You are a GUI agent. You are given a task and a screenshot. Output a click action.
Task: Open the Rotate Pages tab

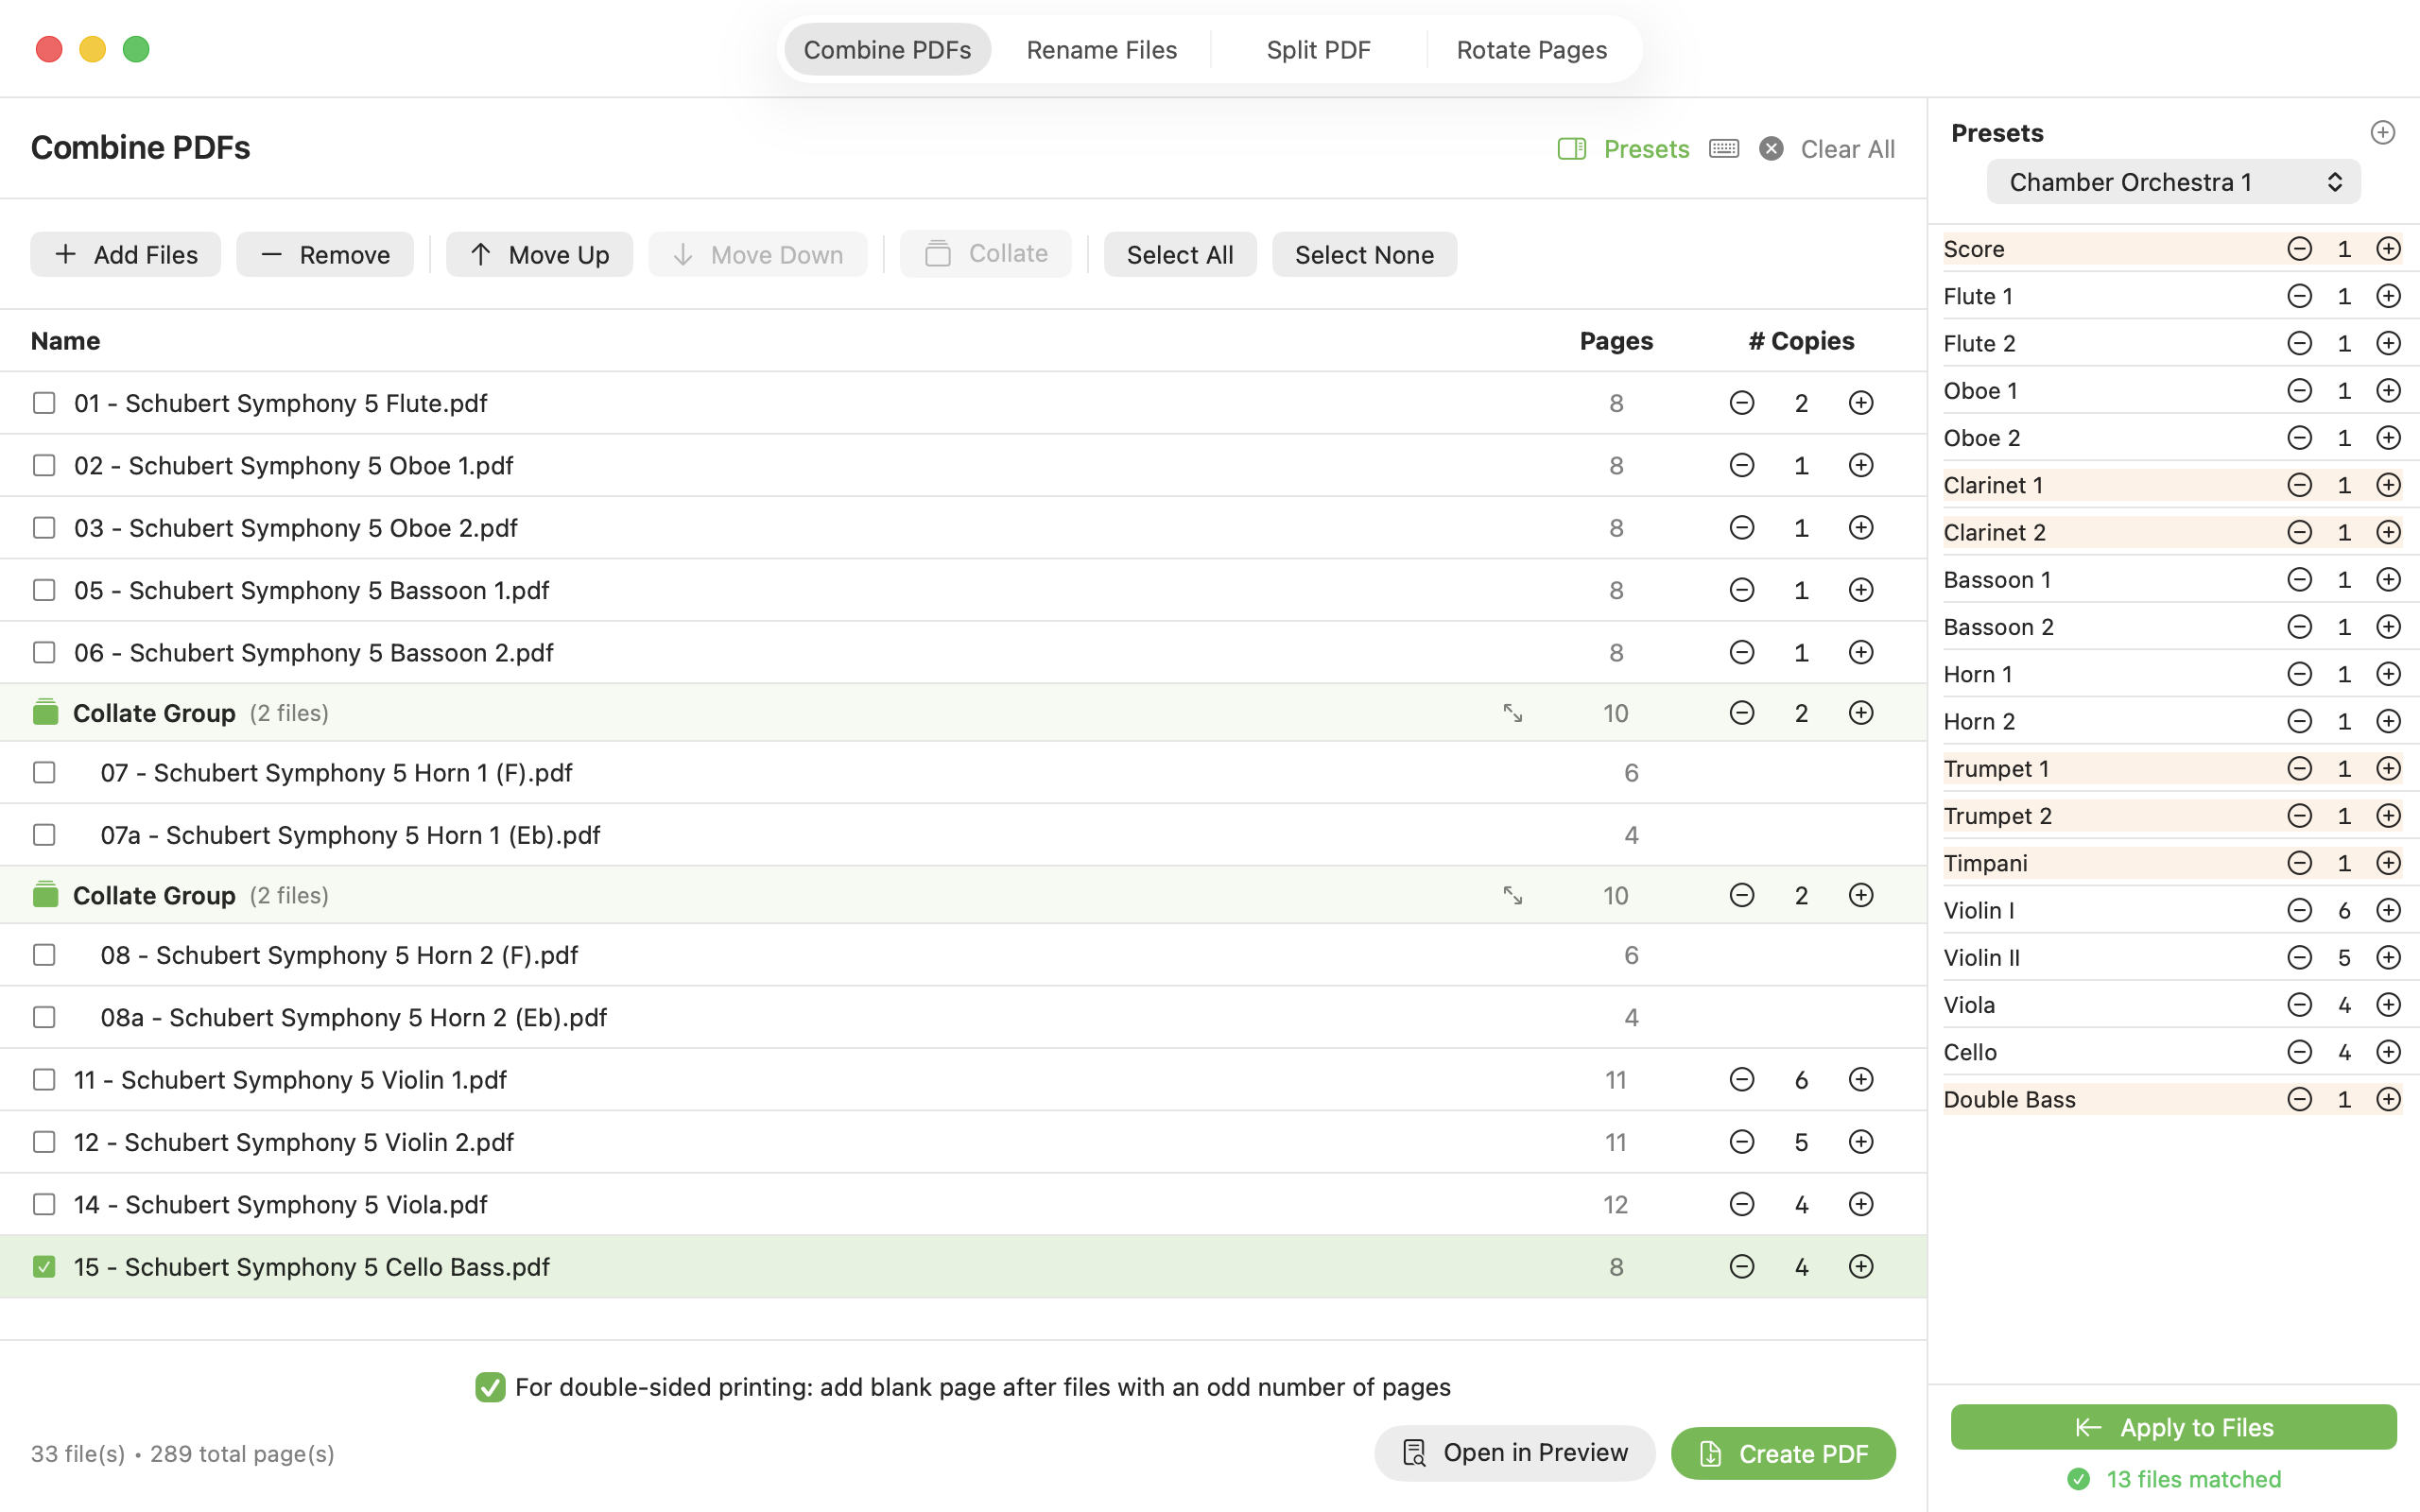[1531, 50]
